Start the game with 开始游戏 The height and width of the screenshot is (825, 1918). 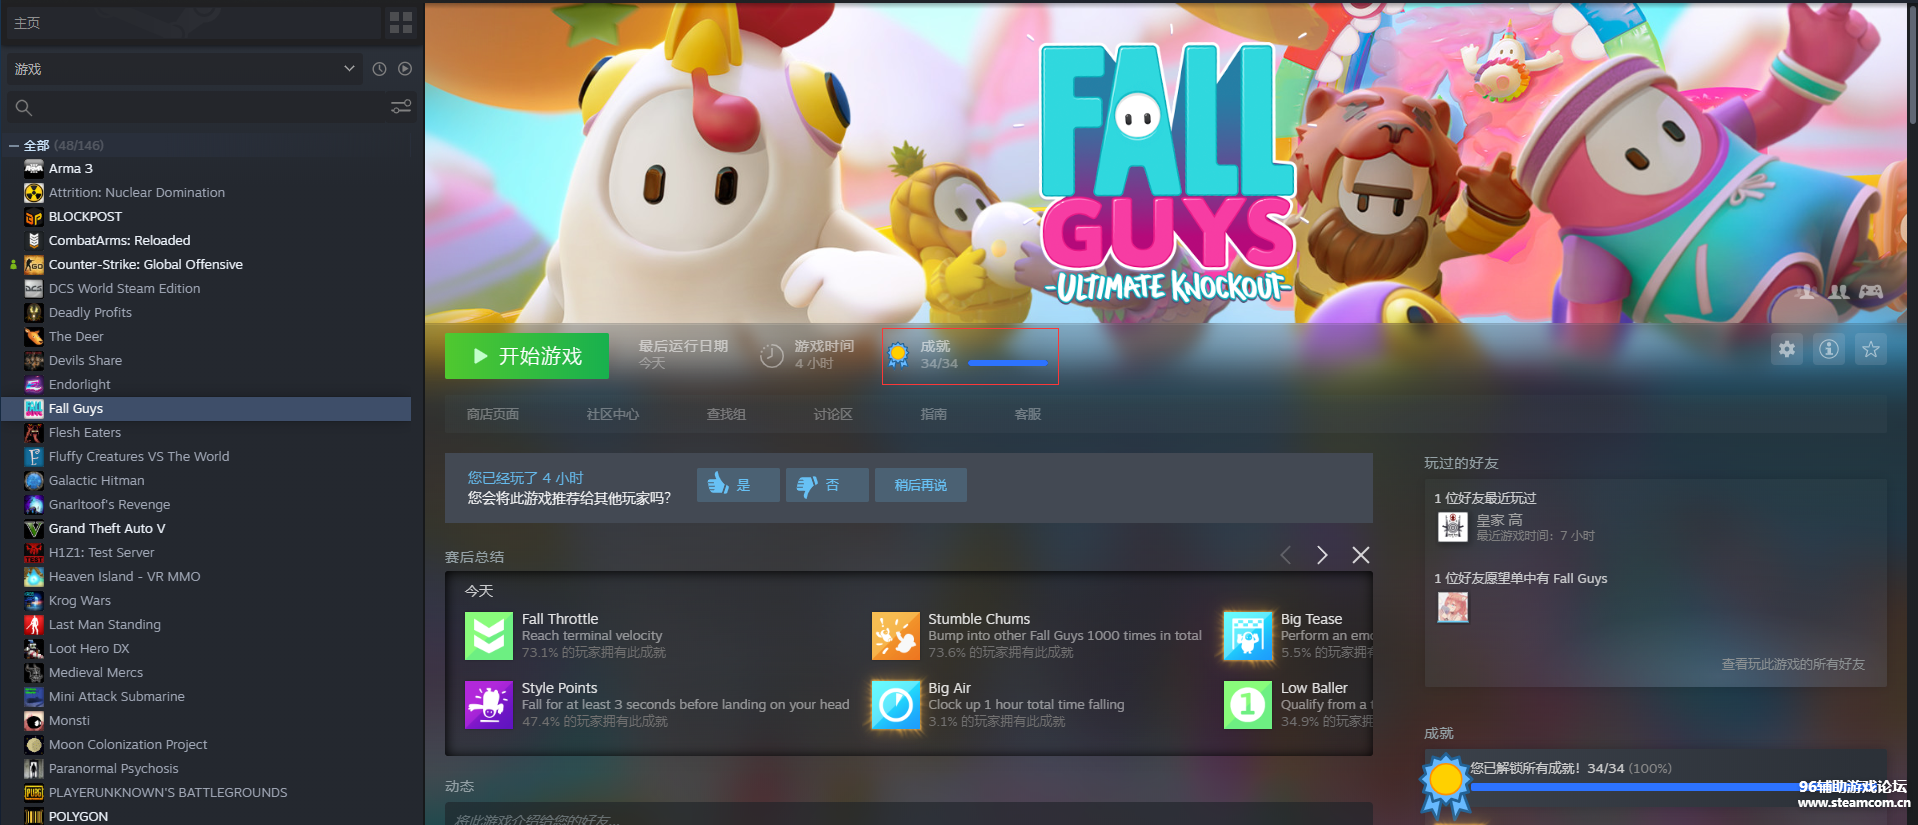[x=527, y=356]
